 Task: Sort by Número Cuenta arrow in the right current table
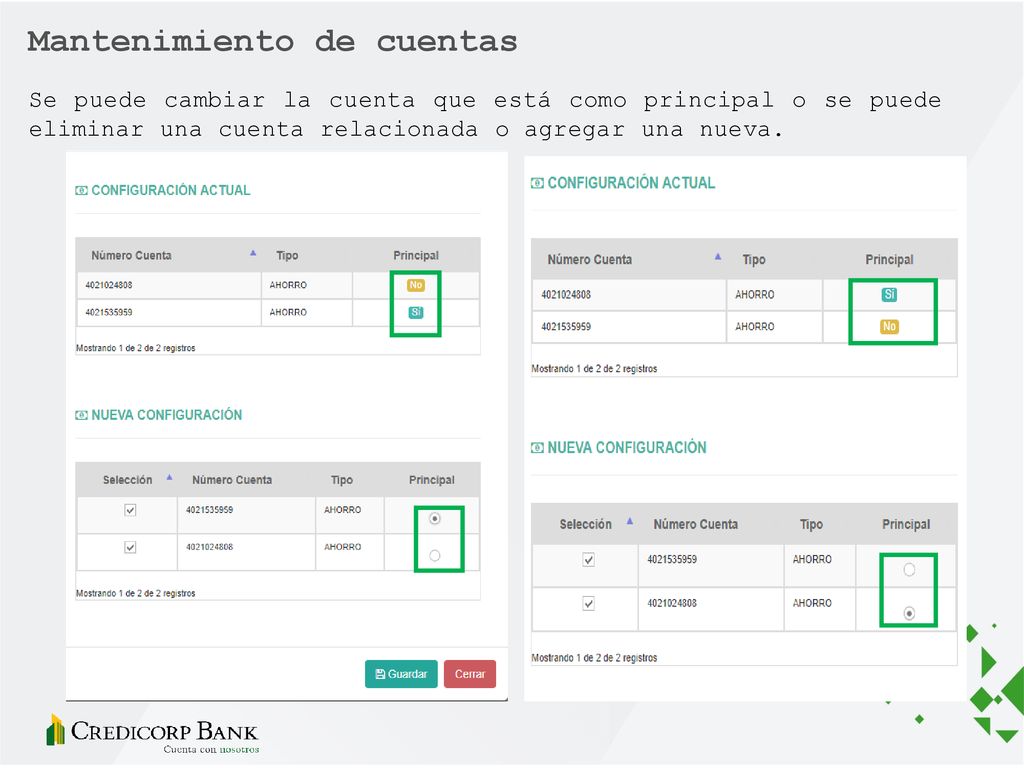pyautogui.click(x=718, y=257)
